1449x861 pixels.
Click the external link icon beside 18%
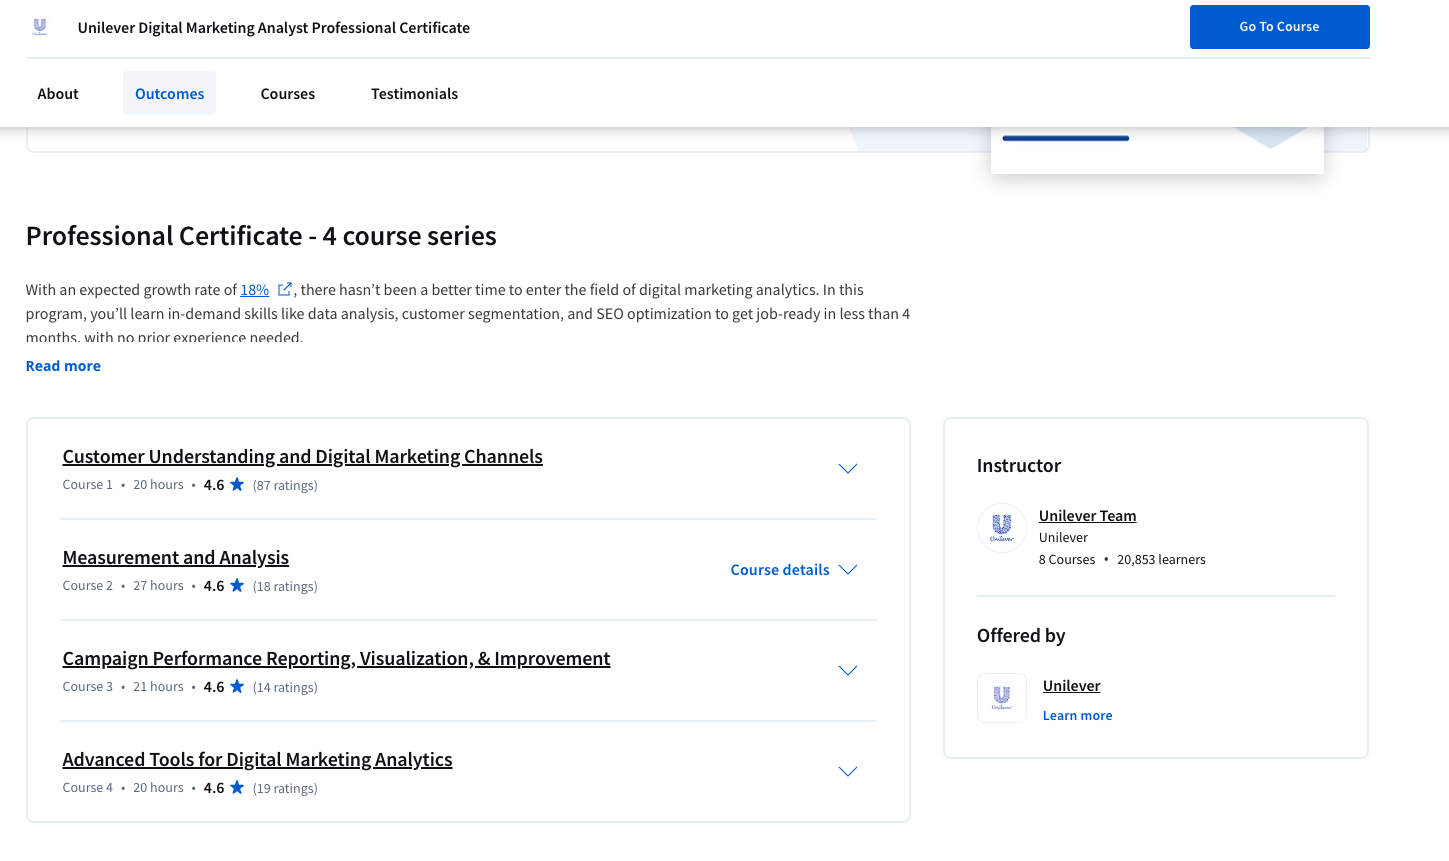285,289
